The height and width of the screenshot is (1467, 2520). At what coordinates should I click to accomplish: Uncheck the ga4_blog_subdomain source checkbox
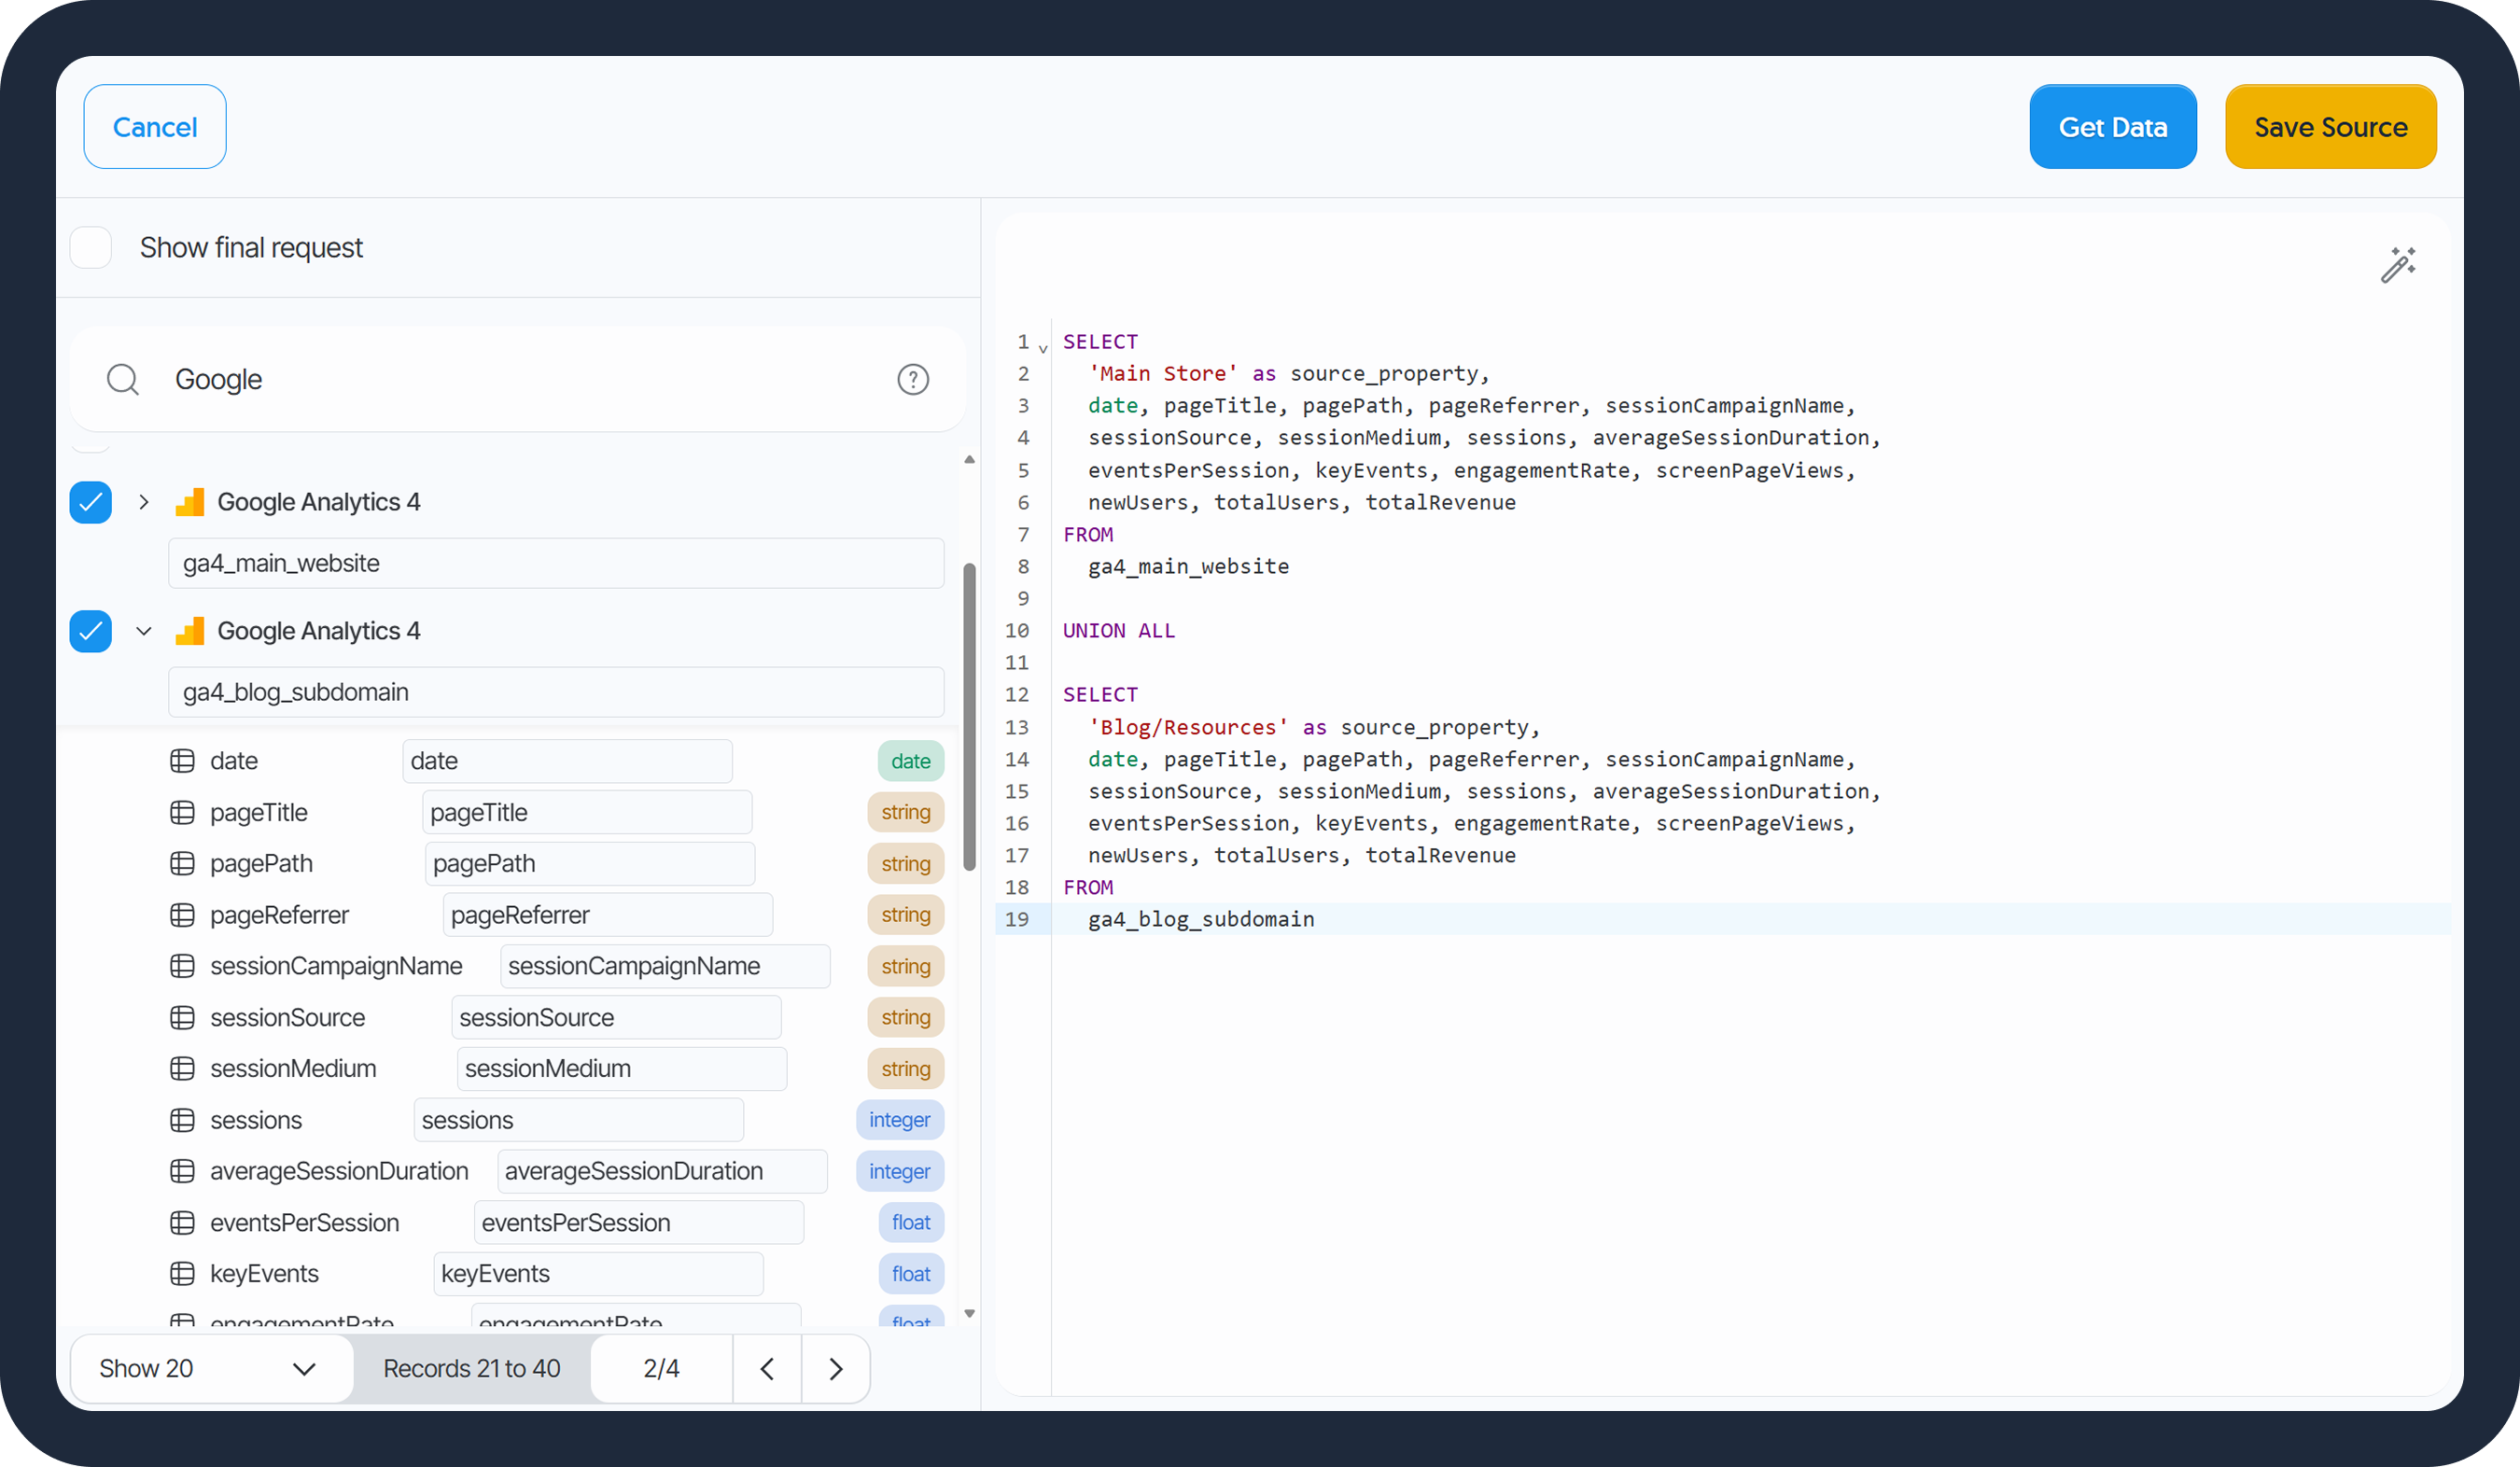coord(91,631)
